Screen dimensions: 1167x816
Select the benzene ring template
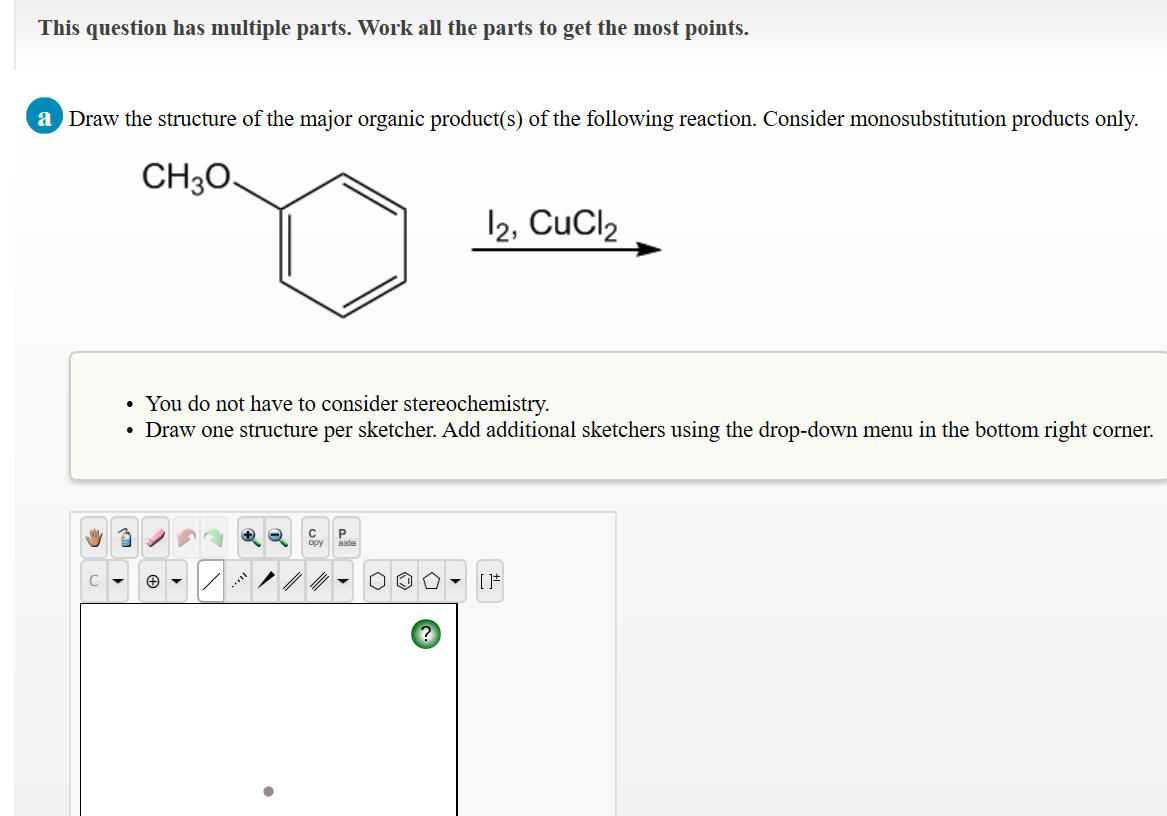coord(405,581)
